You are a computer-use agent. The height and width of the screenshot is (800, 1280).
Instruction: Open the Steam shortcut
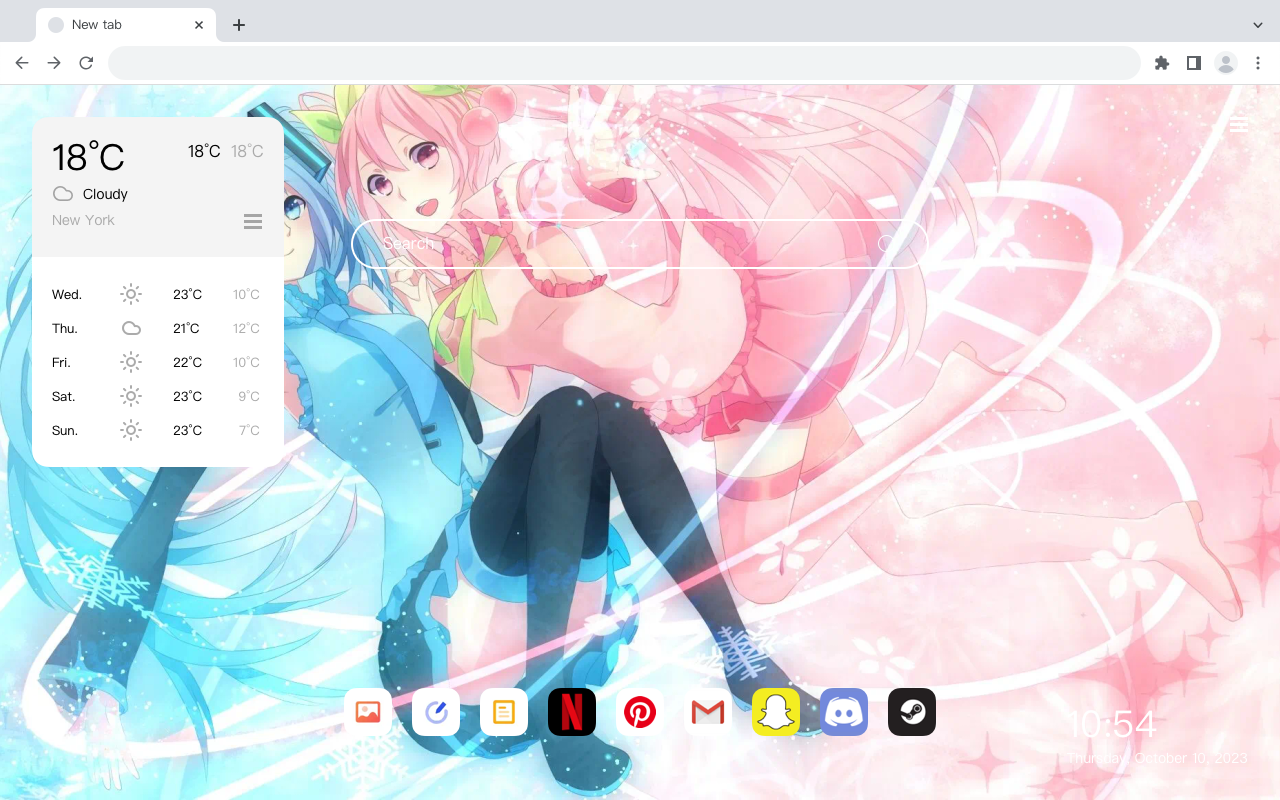[912, 712]
